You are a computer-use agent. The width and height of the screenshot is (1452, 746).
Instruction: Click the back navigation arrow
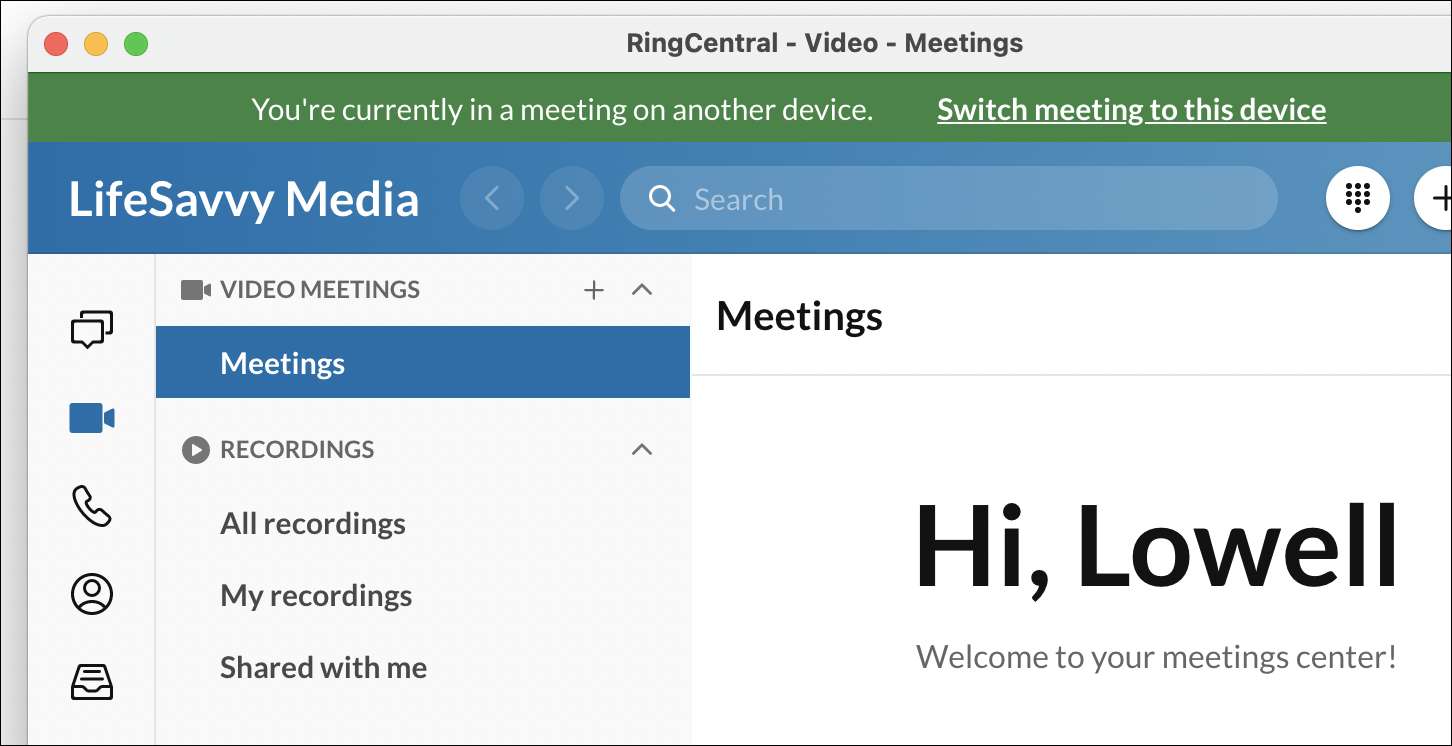coord(492,198)
